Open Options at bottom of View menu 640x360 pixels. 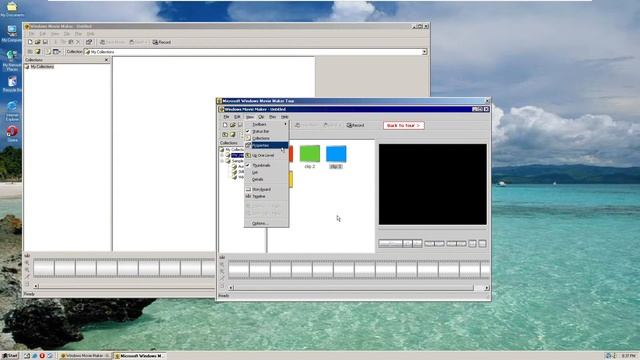coord(267,223)
